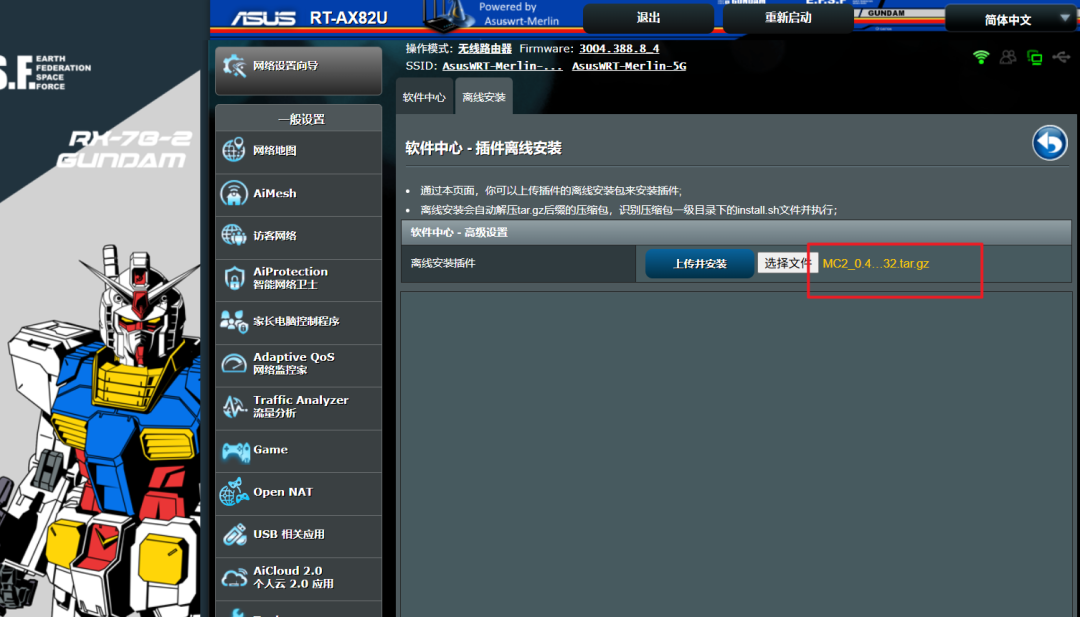Click the network map globe icon
1080x617 pixels.
pyautogui.click(x=233, y=149)
